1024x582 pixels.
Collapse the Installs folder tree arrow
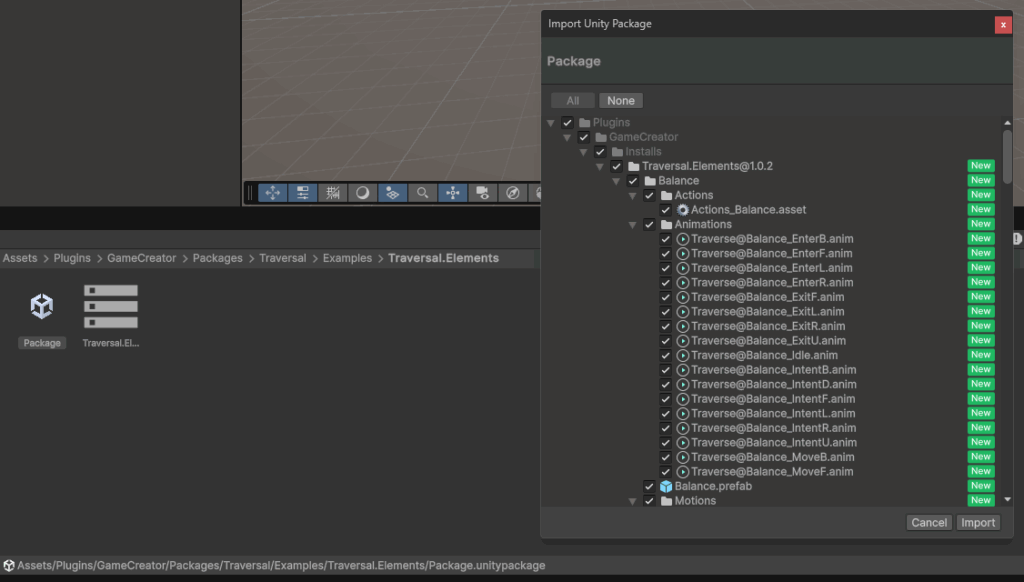click(583, 152)
